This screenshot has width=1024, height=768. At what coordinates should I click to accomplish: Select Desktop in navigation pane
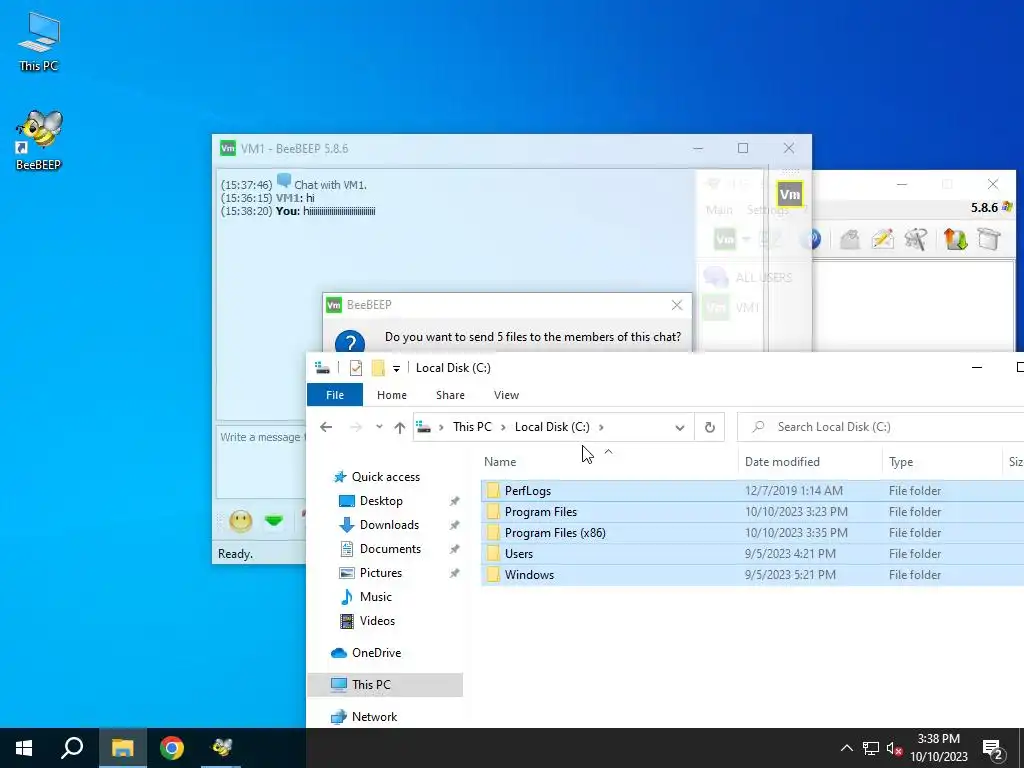pos(381,501)
